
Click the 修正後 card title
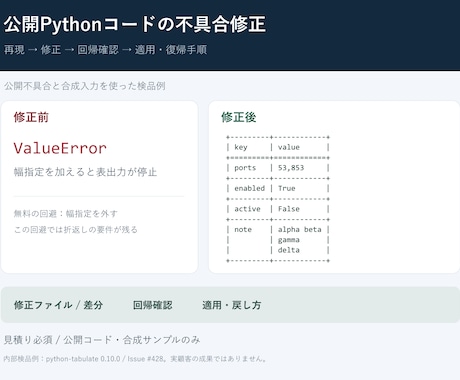coord(239,117)
